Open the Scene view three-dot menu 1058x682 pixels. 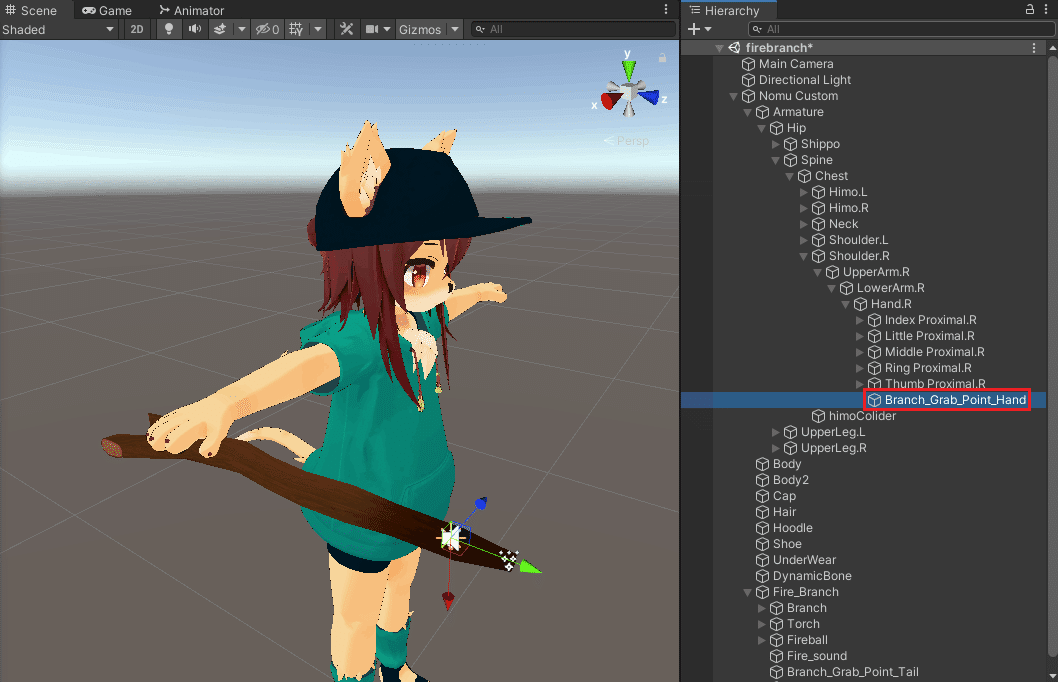tap(666, 9)
